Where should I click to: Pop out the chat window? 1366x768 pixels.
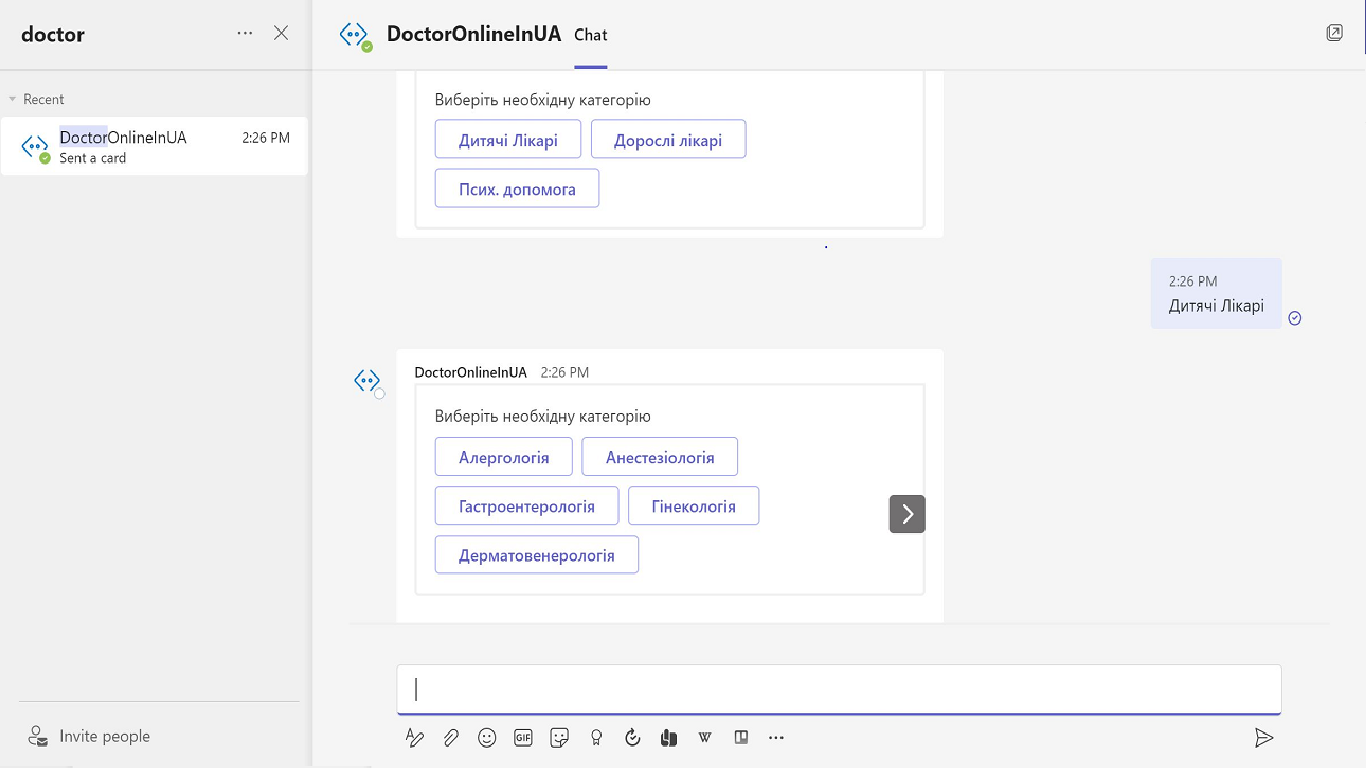pos(1334,33)
